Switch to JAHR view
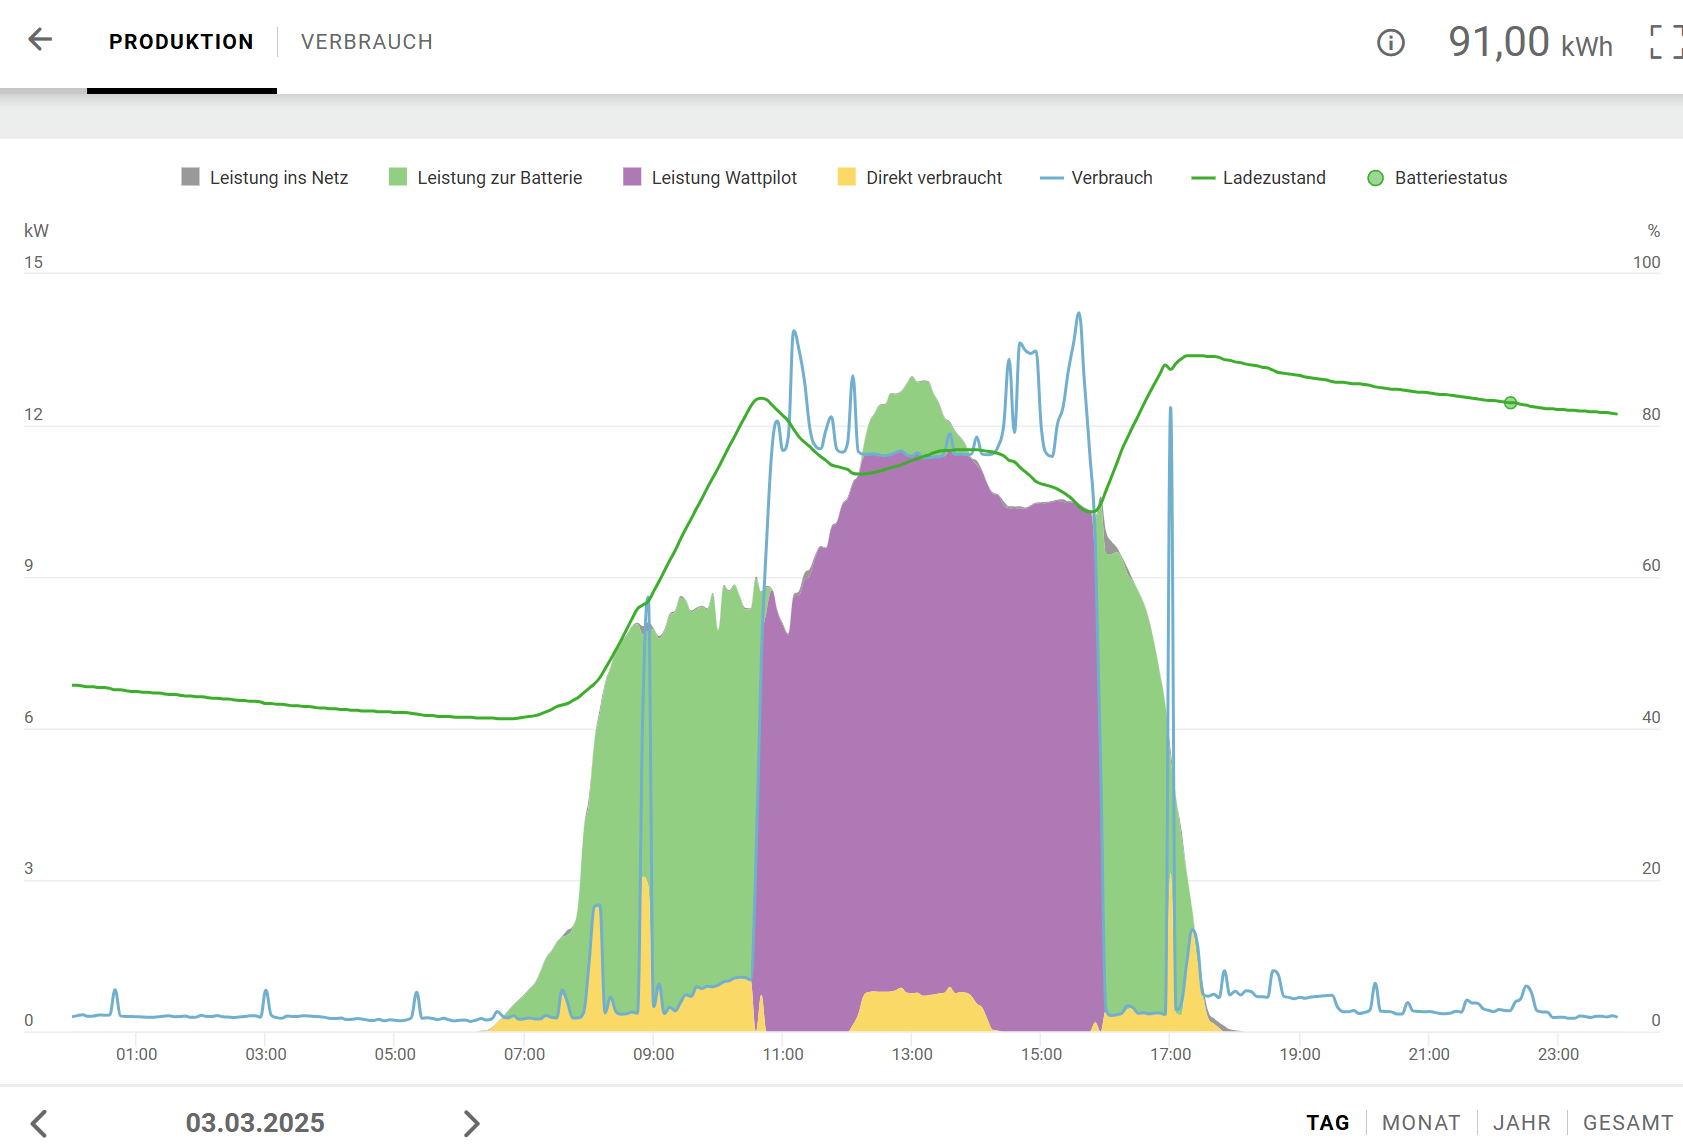 pyautogui.click(x=1521, y=1122)
